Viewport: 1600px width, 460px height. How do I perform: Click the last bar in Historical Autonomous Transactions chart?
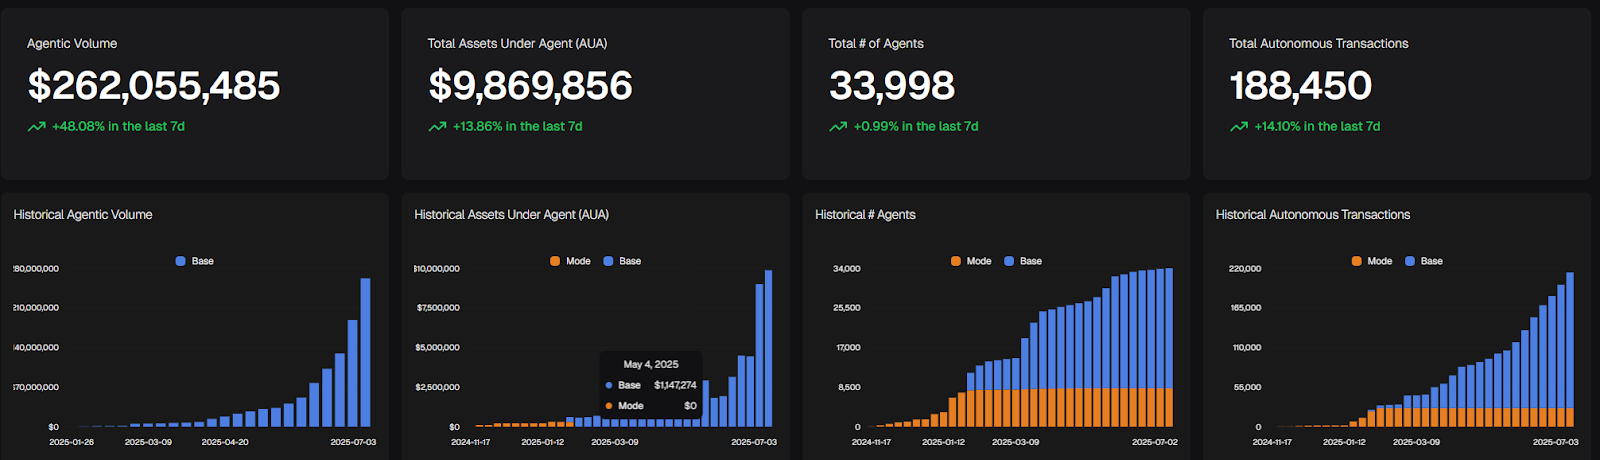(x=1569, y=349)
